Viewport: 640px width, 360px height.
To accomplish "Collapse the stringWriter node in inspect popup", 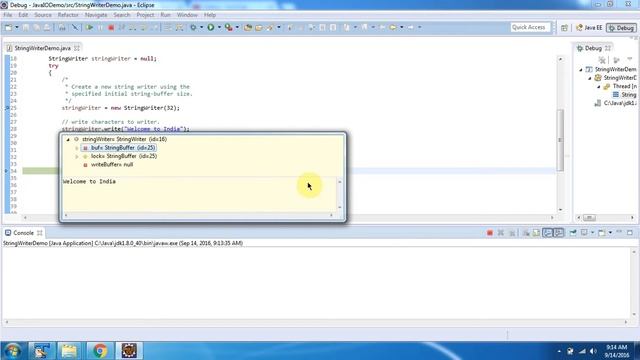I will click(x=68, y=139).
